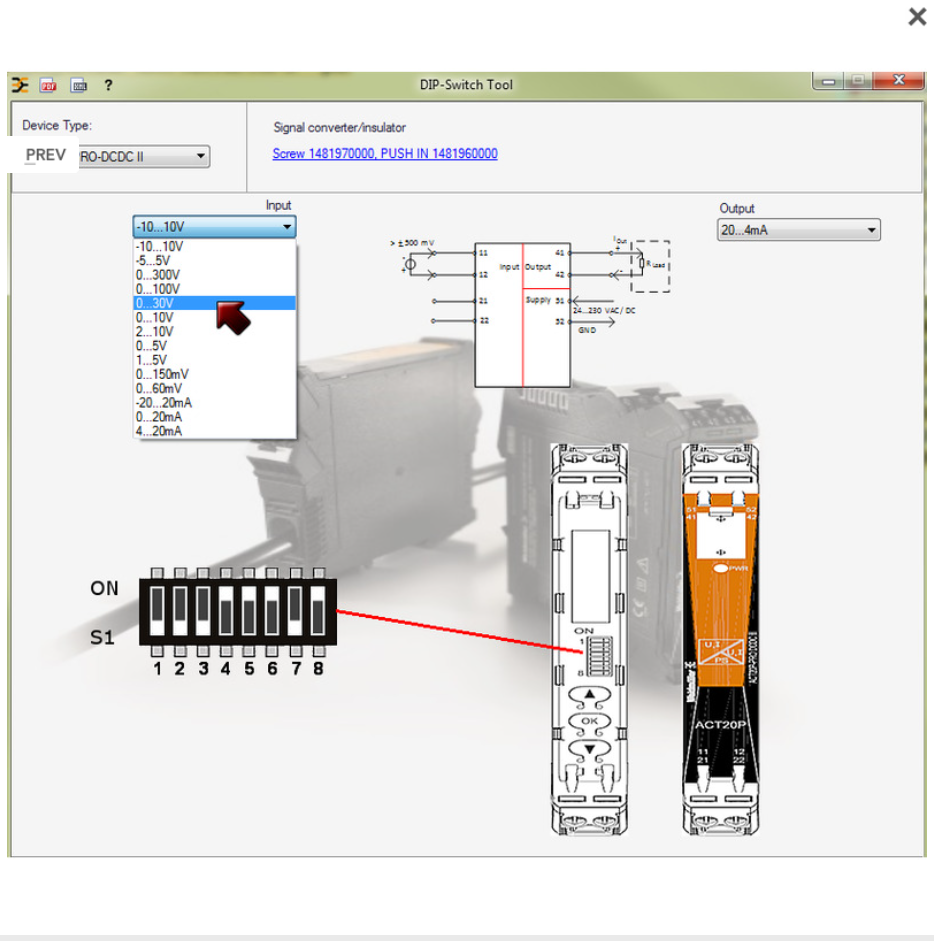Pick 2...10V from the input list
Screen dimensions: 934x941
click(x=214, y=331)
